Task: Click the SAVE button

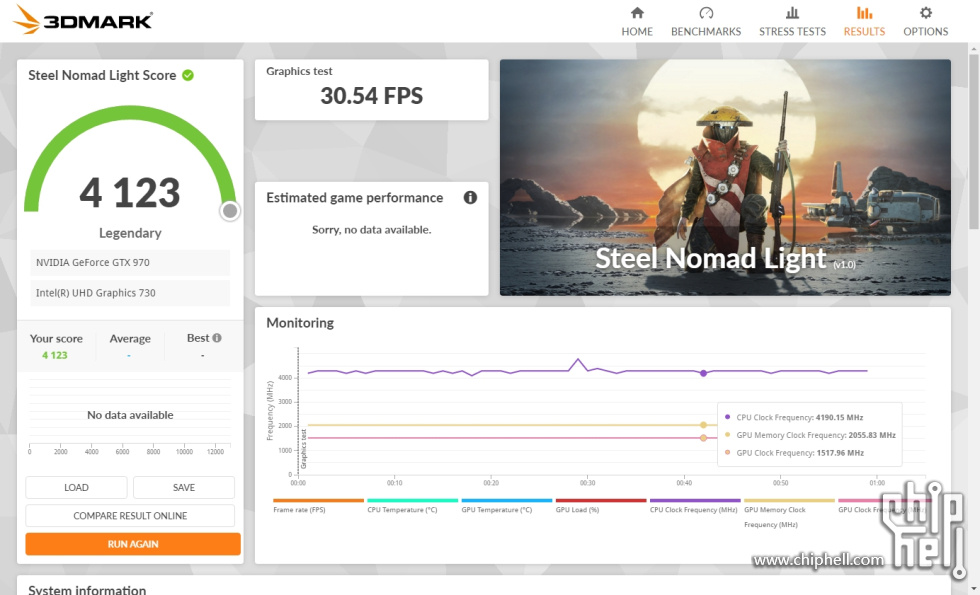Action: point(184,488)
